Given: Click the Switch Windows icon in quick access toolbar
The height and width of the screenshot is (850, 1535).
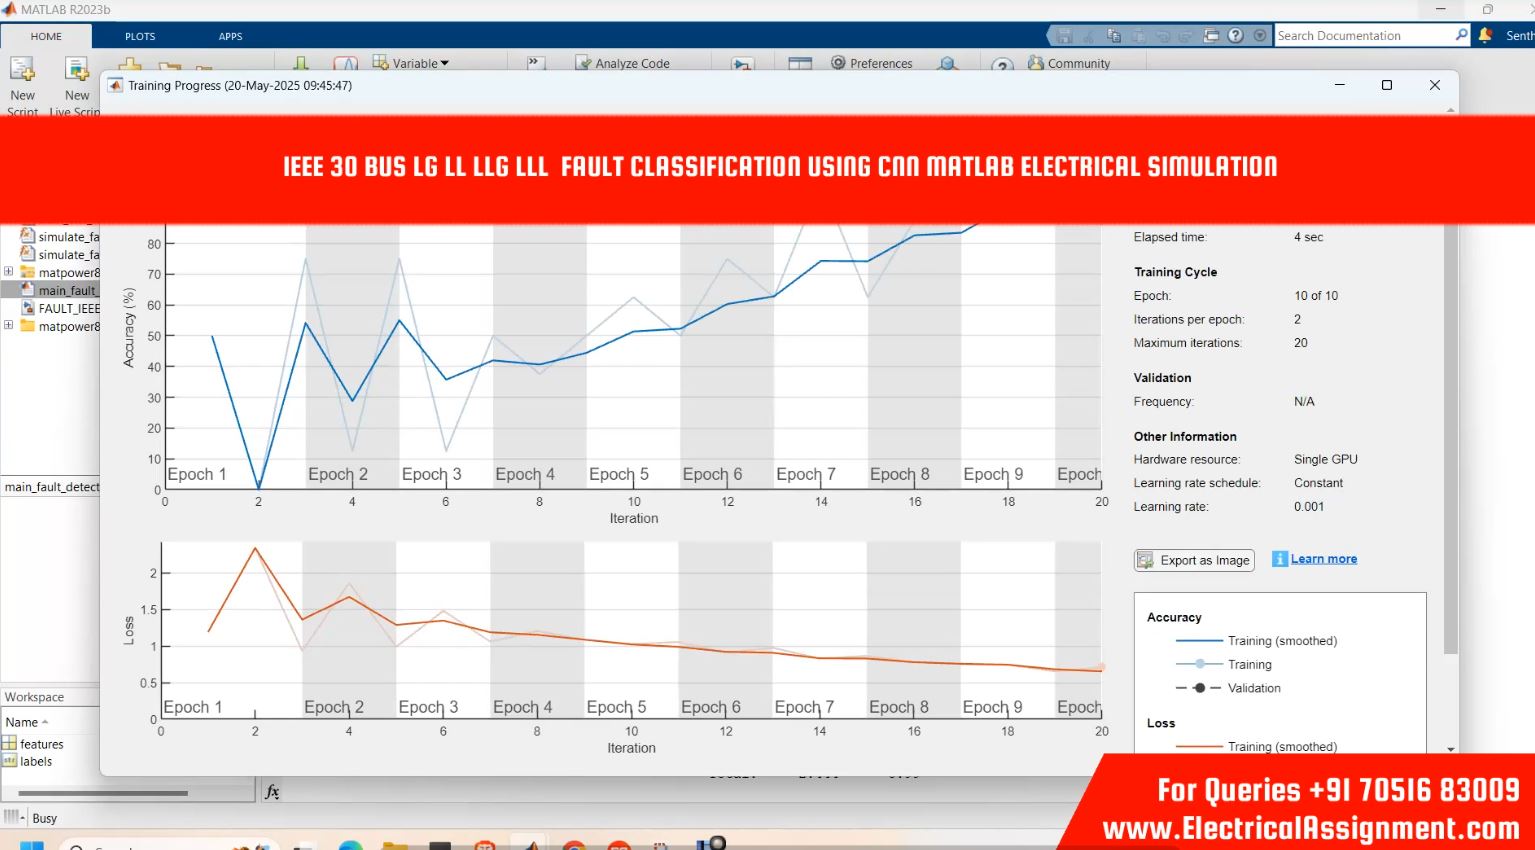Looking at the screenshot, I should pyautogui.click(x=1211, y=35).
